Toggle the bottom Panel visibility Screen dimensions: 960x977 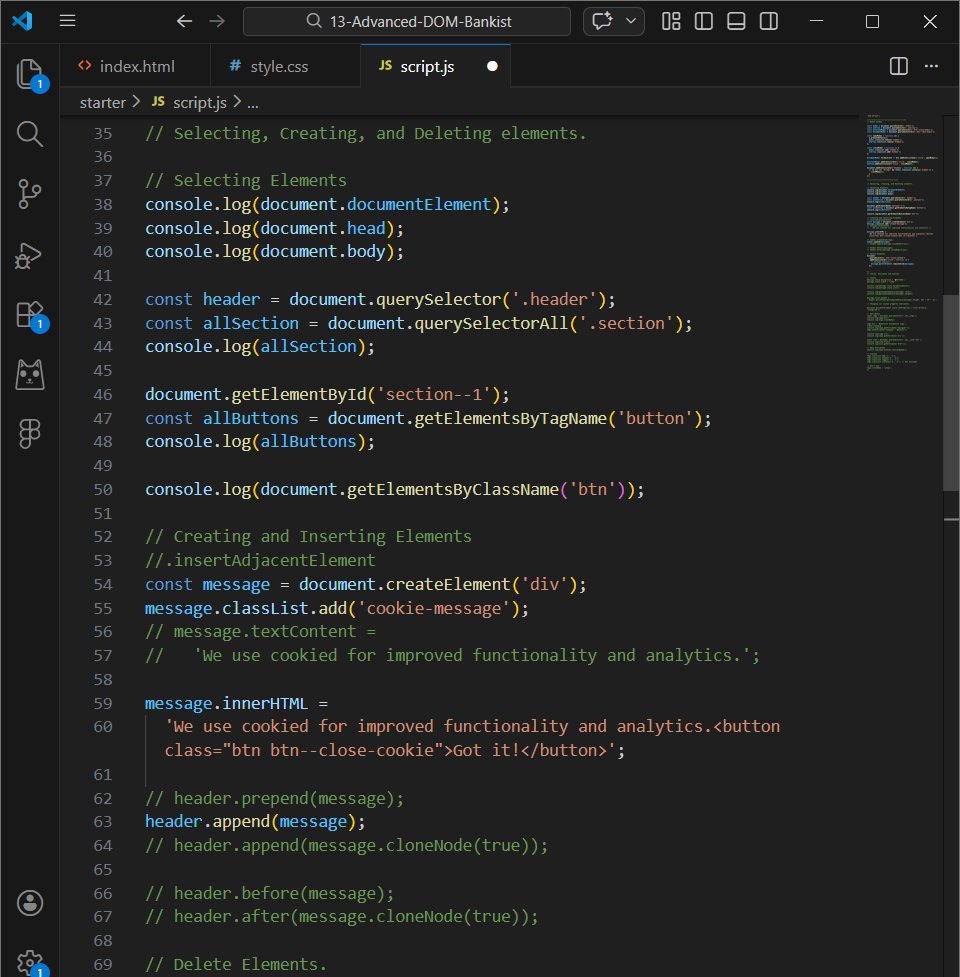pos(736,20)
